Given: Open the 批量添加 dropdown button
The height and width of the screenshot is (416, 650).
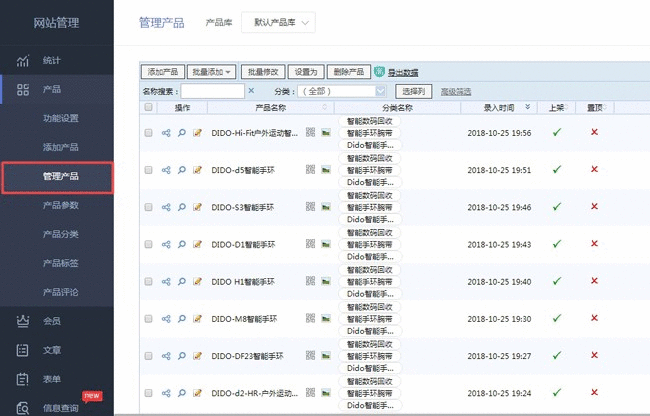Looking at the screenshot, I should 212,72.
